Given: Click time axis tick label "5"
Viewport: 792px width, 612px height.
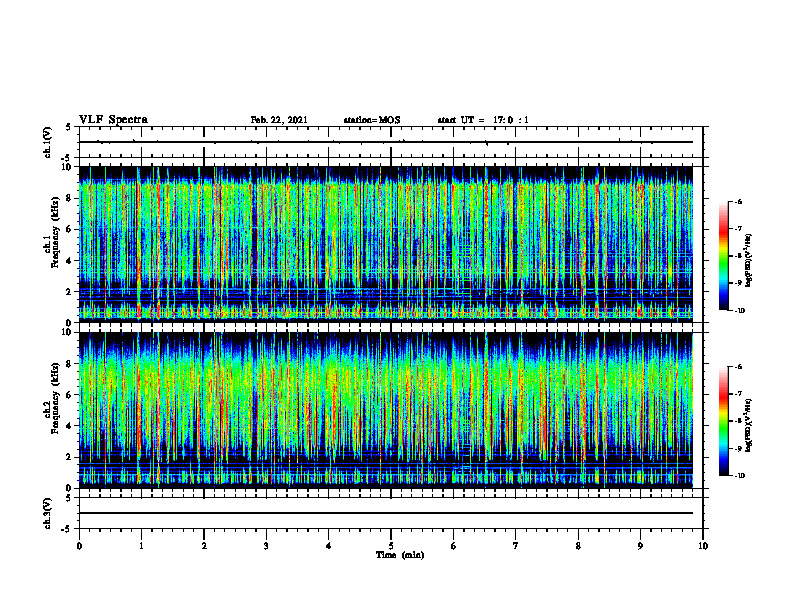Looking at the screenshot, I should 391,546.
